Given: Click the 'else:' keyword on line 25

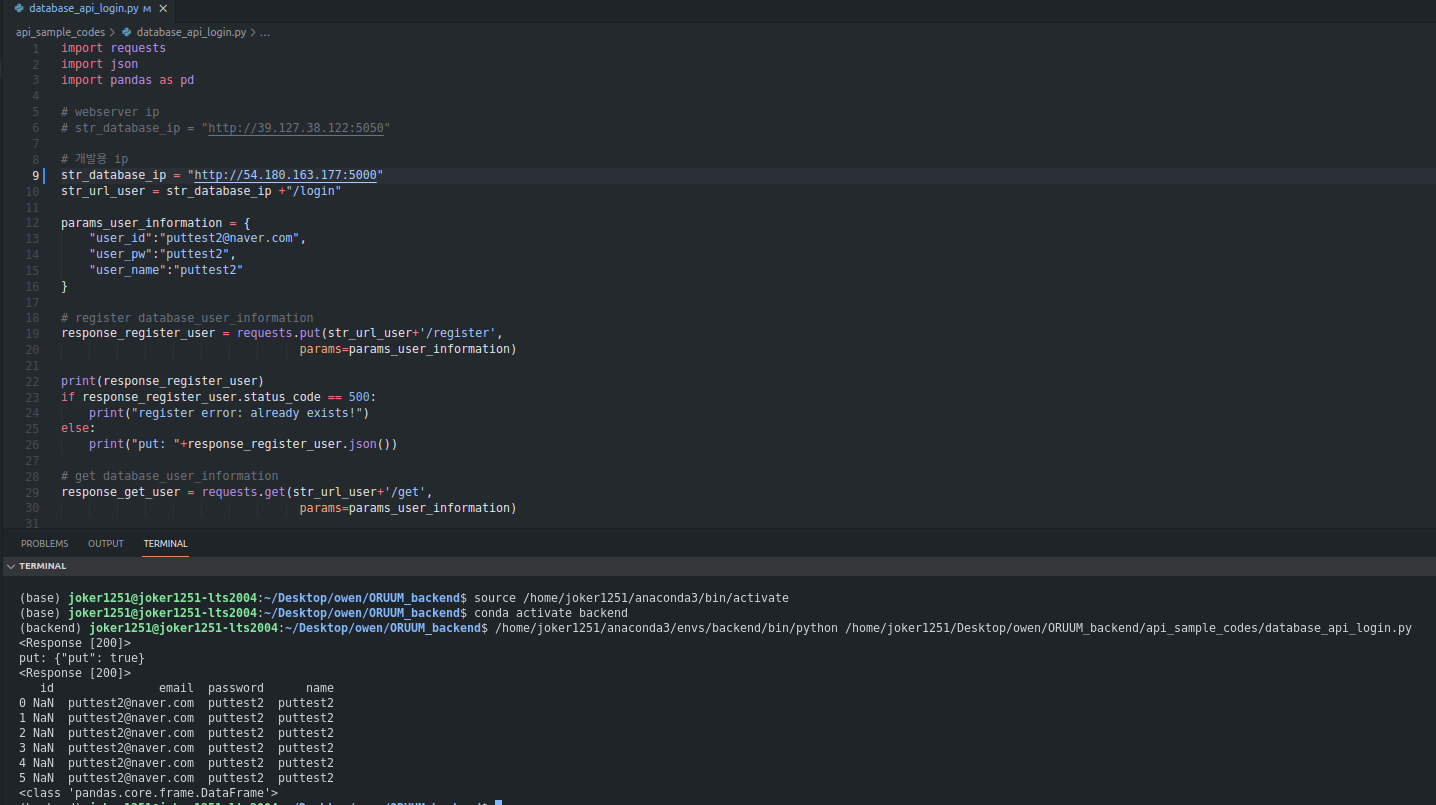Looking at the screenshot, I should tap(78, 428).
